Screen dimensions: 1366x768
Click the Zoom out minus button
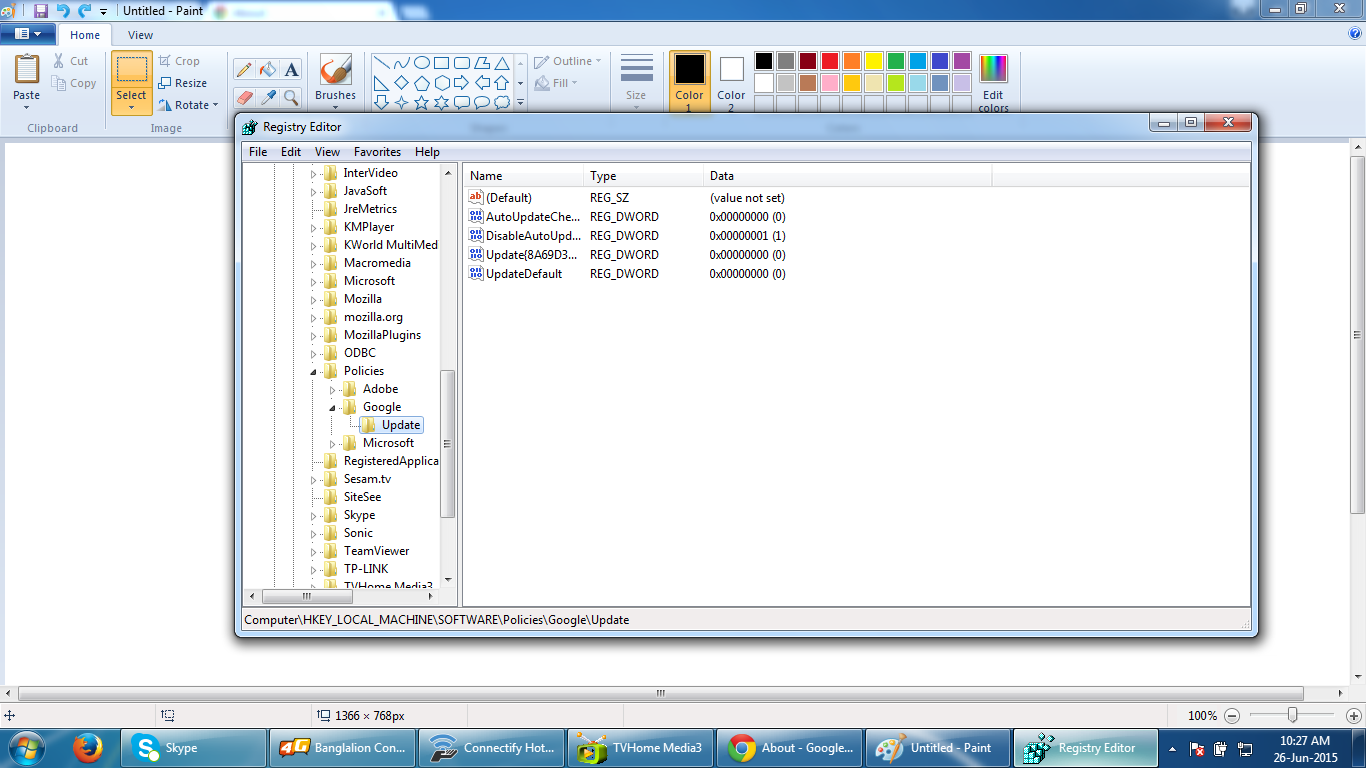[1232, 716]
